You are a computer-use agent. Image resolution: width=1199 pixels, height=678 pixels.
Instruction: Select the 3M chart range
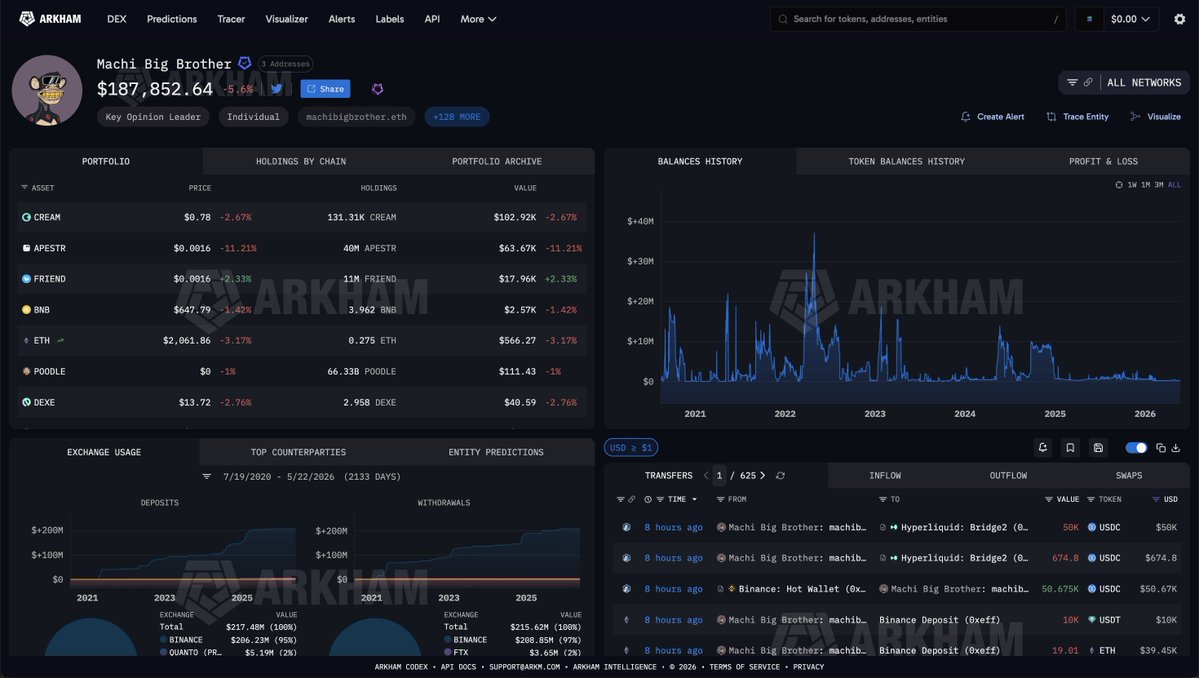pos(1158,185)
